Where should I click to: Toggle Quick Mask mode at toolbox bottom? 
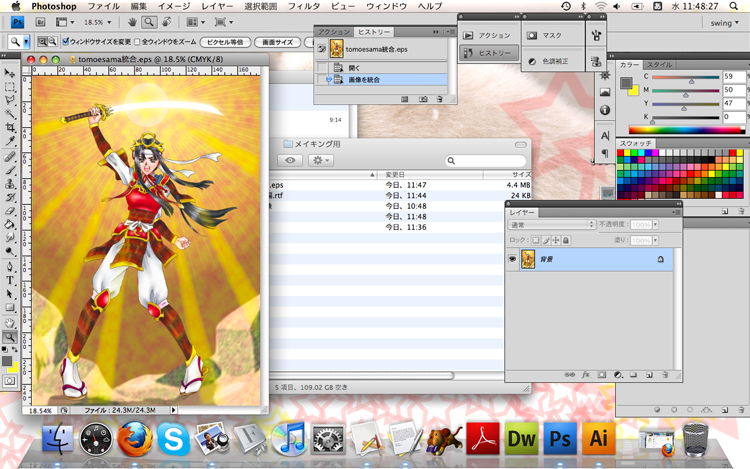click(x=9, y=381)
